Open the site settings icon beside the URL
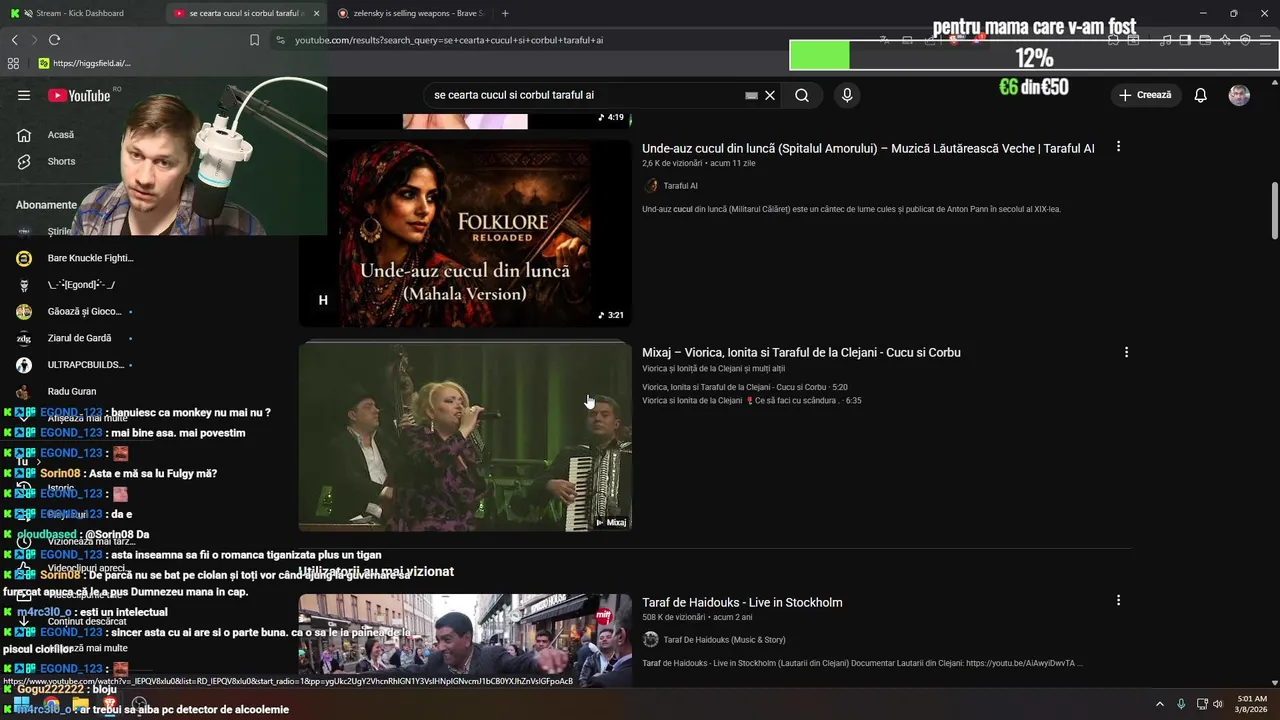 pos(281,40)
